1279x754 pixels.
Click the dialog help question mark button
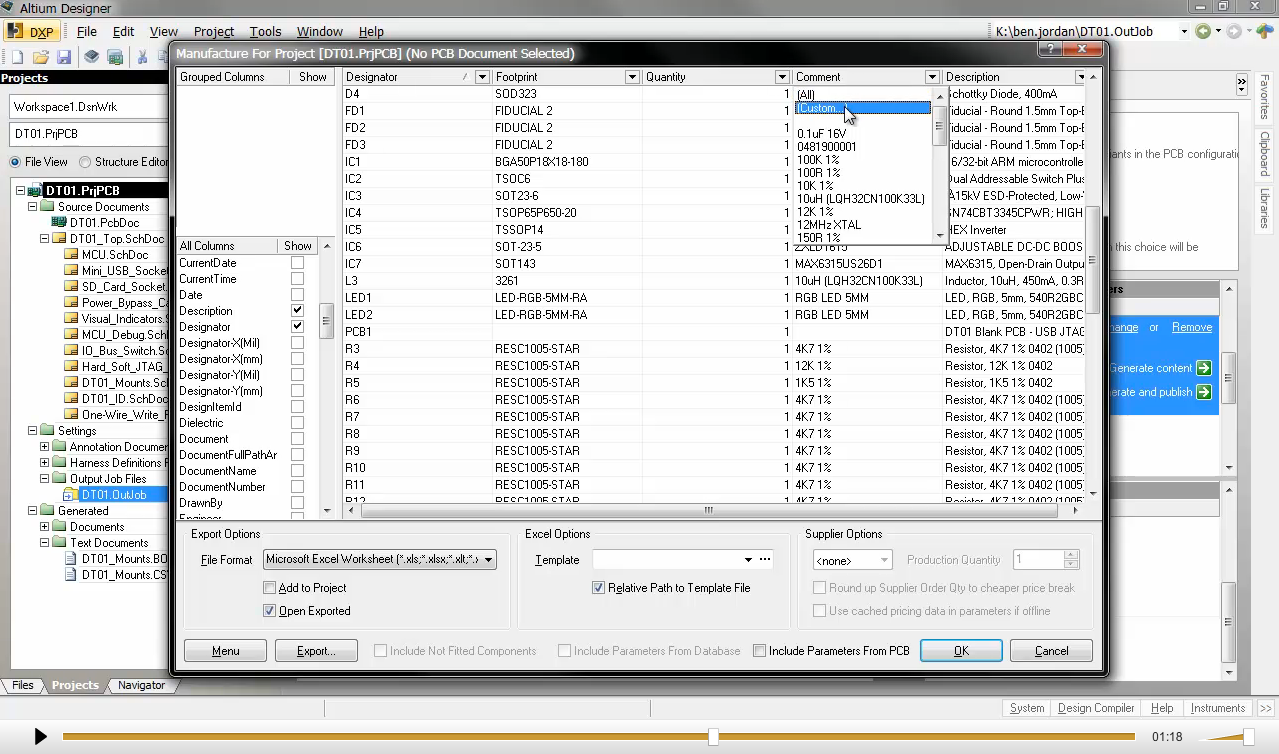click(1050, 48)
